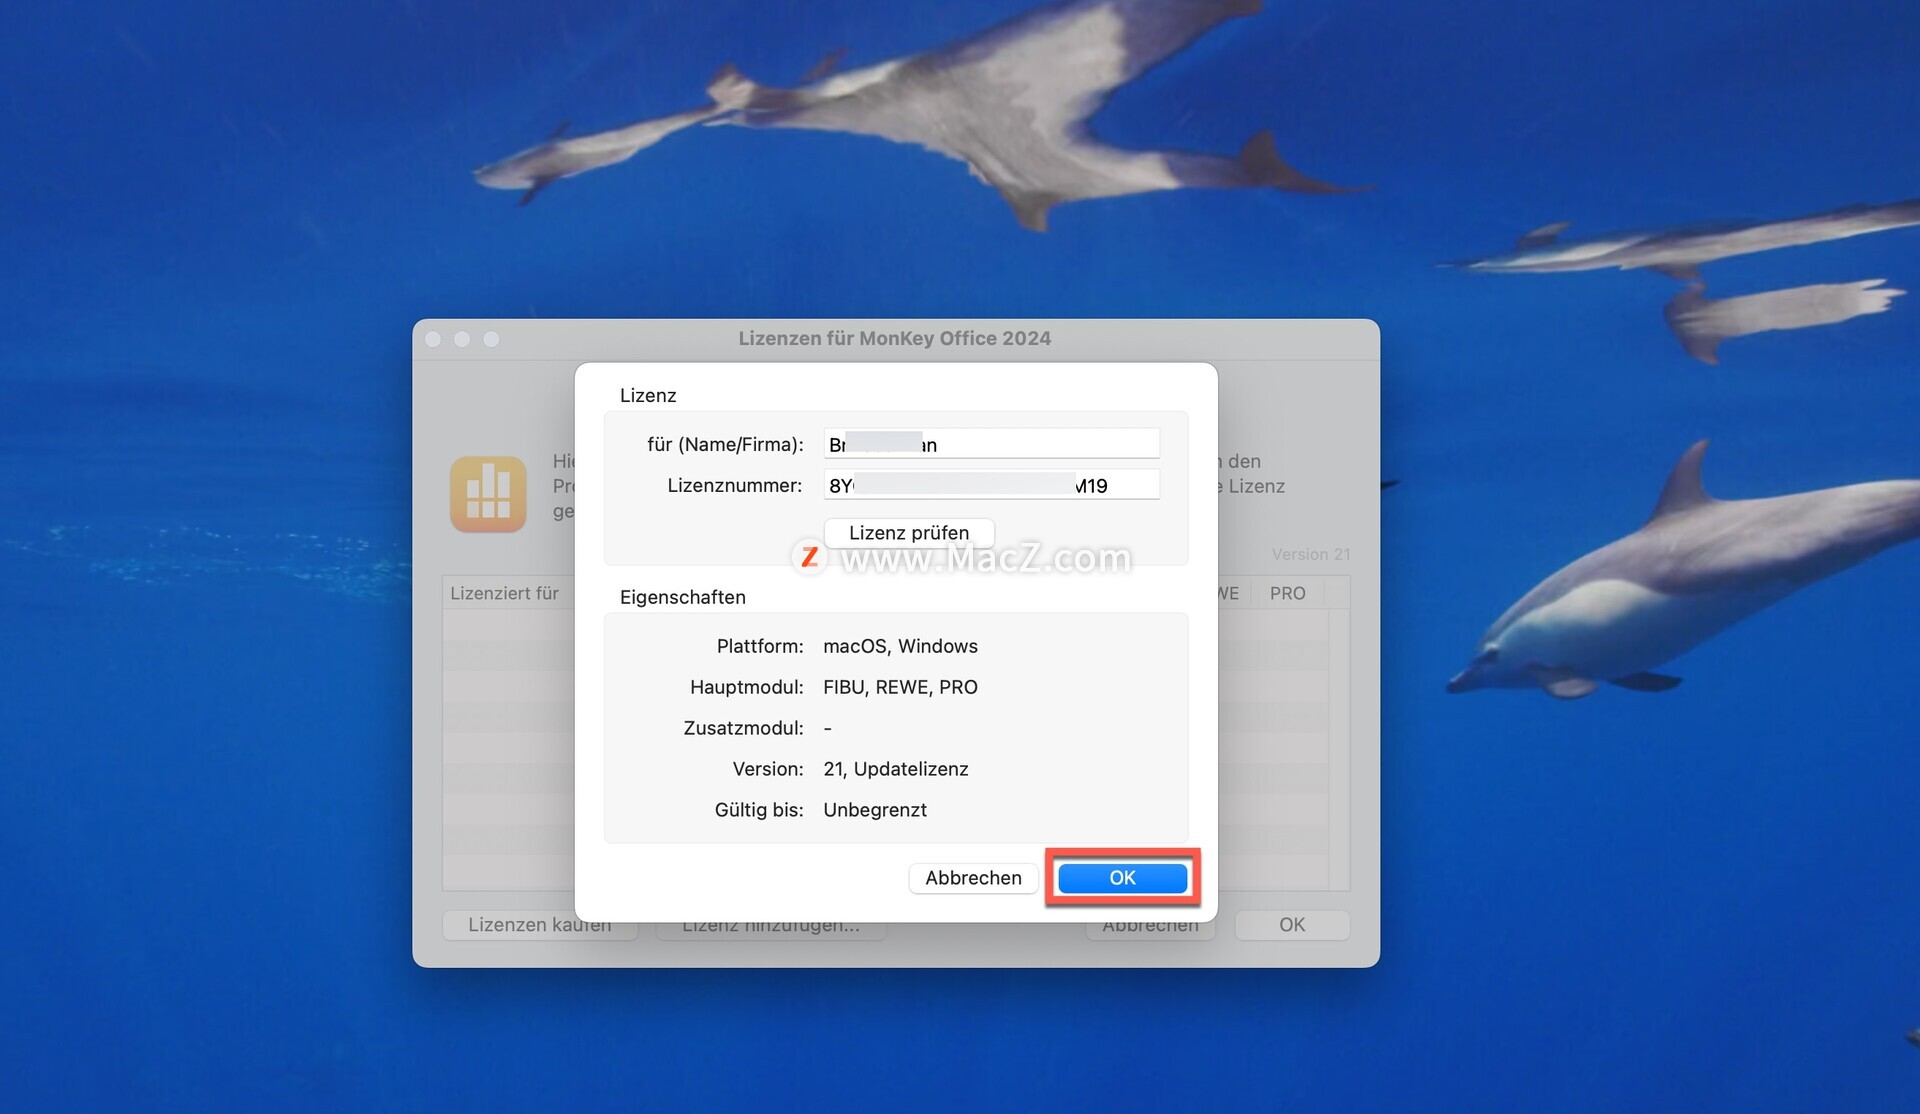Select the macOS, Windows platform value
Viewport: 1920px width, 1114px height.
pyautogui.click(x=900, y=646)
